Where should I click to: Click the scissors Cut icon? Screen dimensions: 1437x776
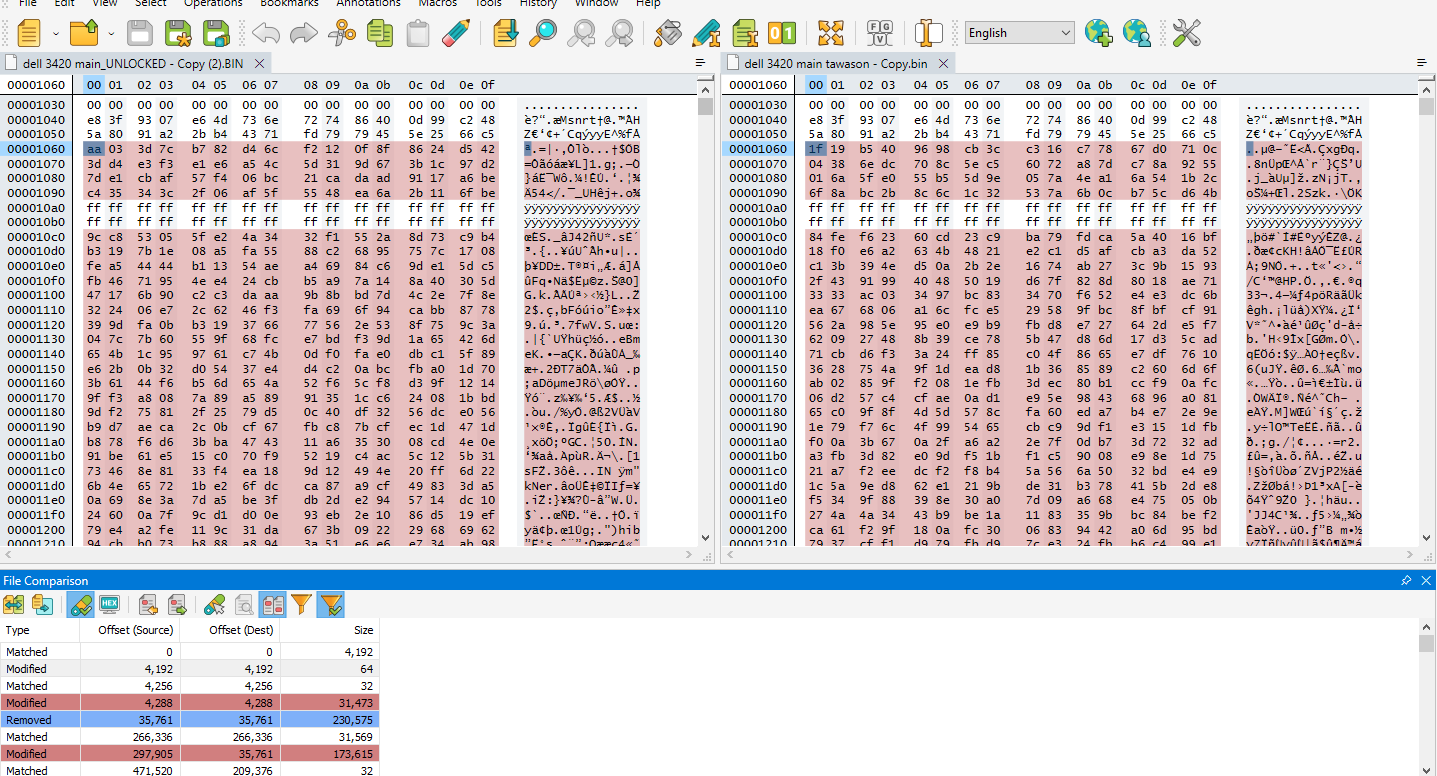coord(342,33)
